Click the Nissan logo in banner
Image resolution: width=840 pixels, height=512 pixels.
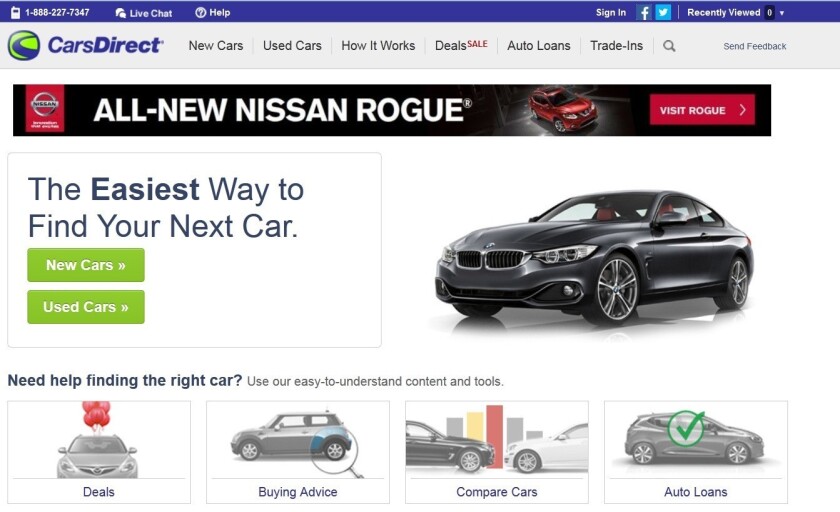(x=44, y=108)
